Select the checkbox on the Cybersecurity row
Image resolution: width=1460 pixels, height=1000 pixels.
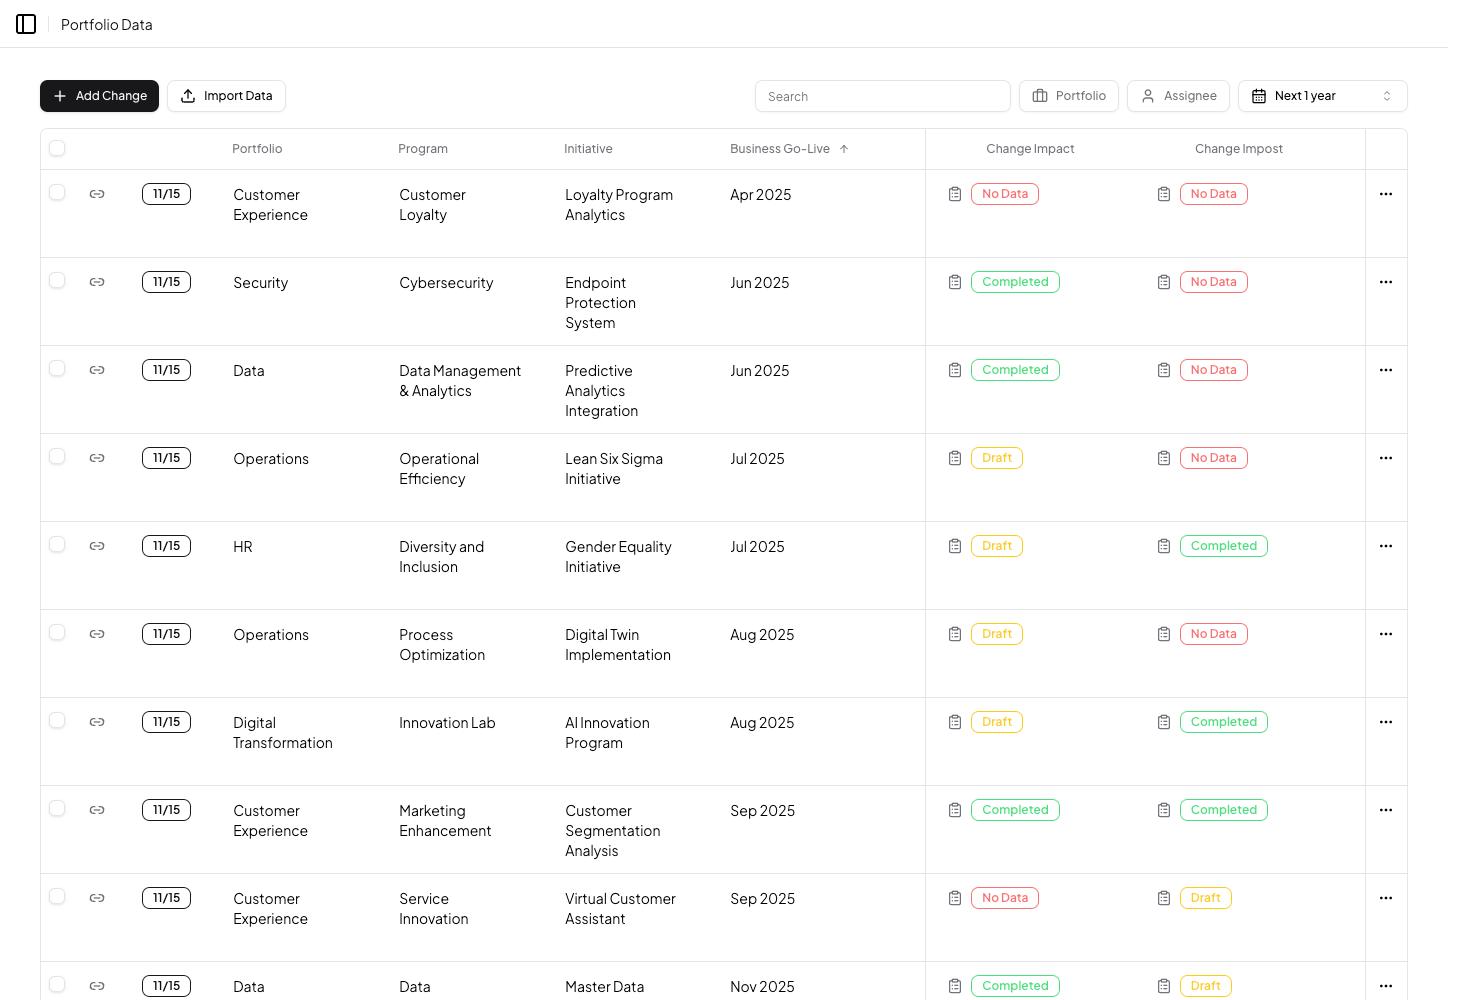[x=57, y=281]
